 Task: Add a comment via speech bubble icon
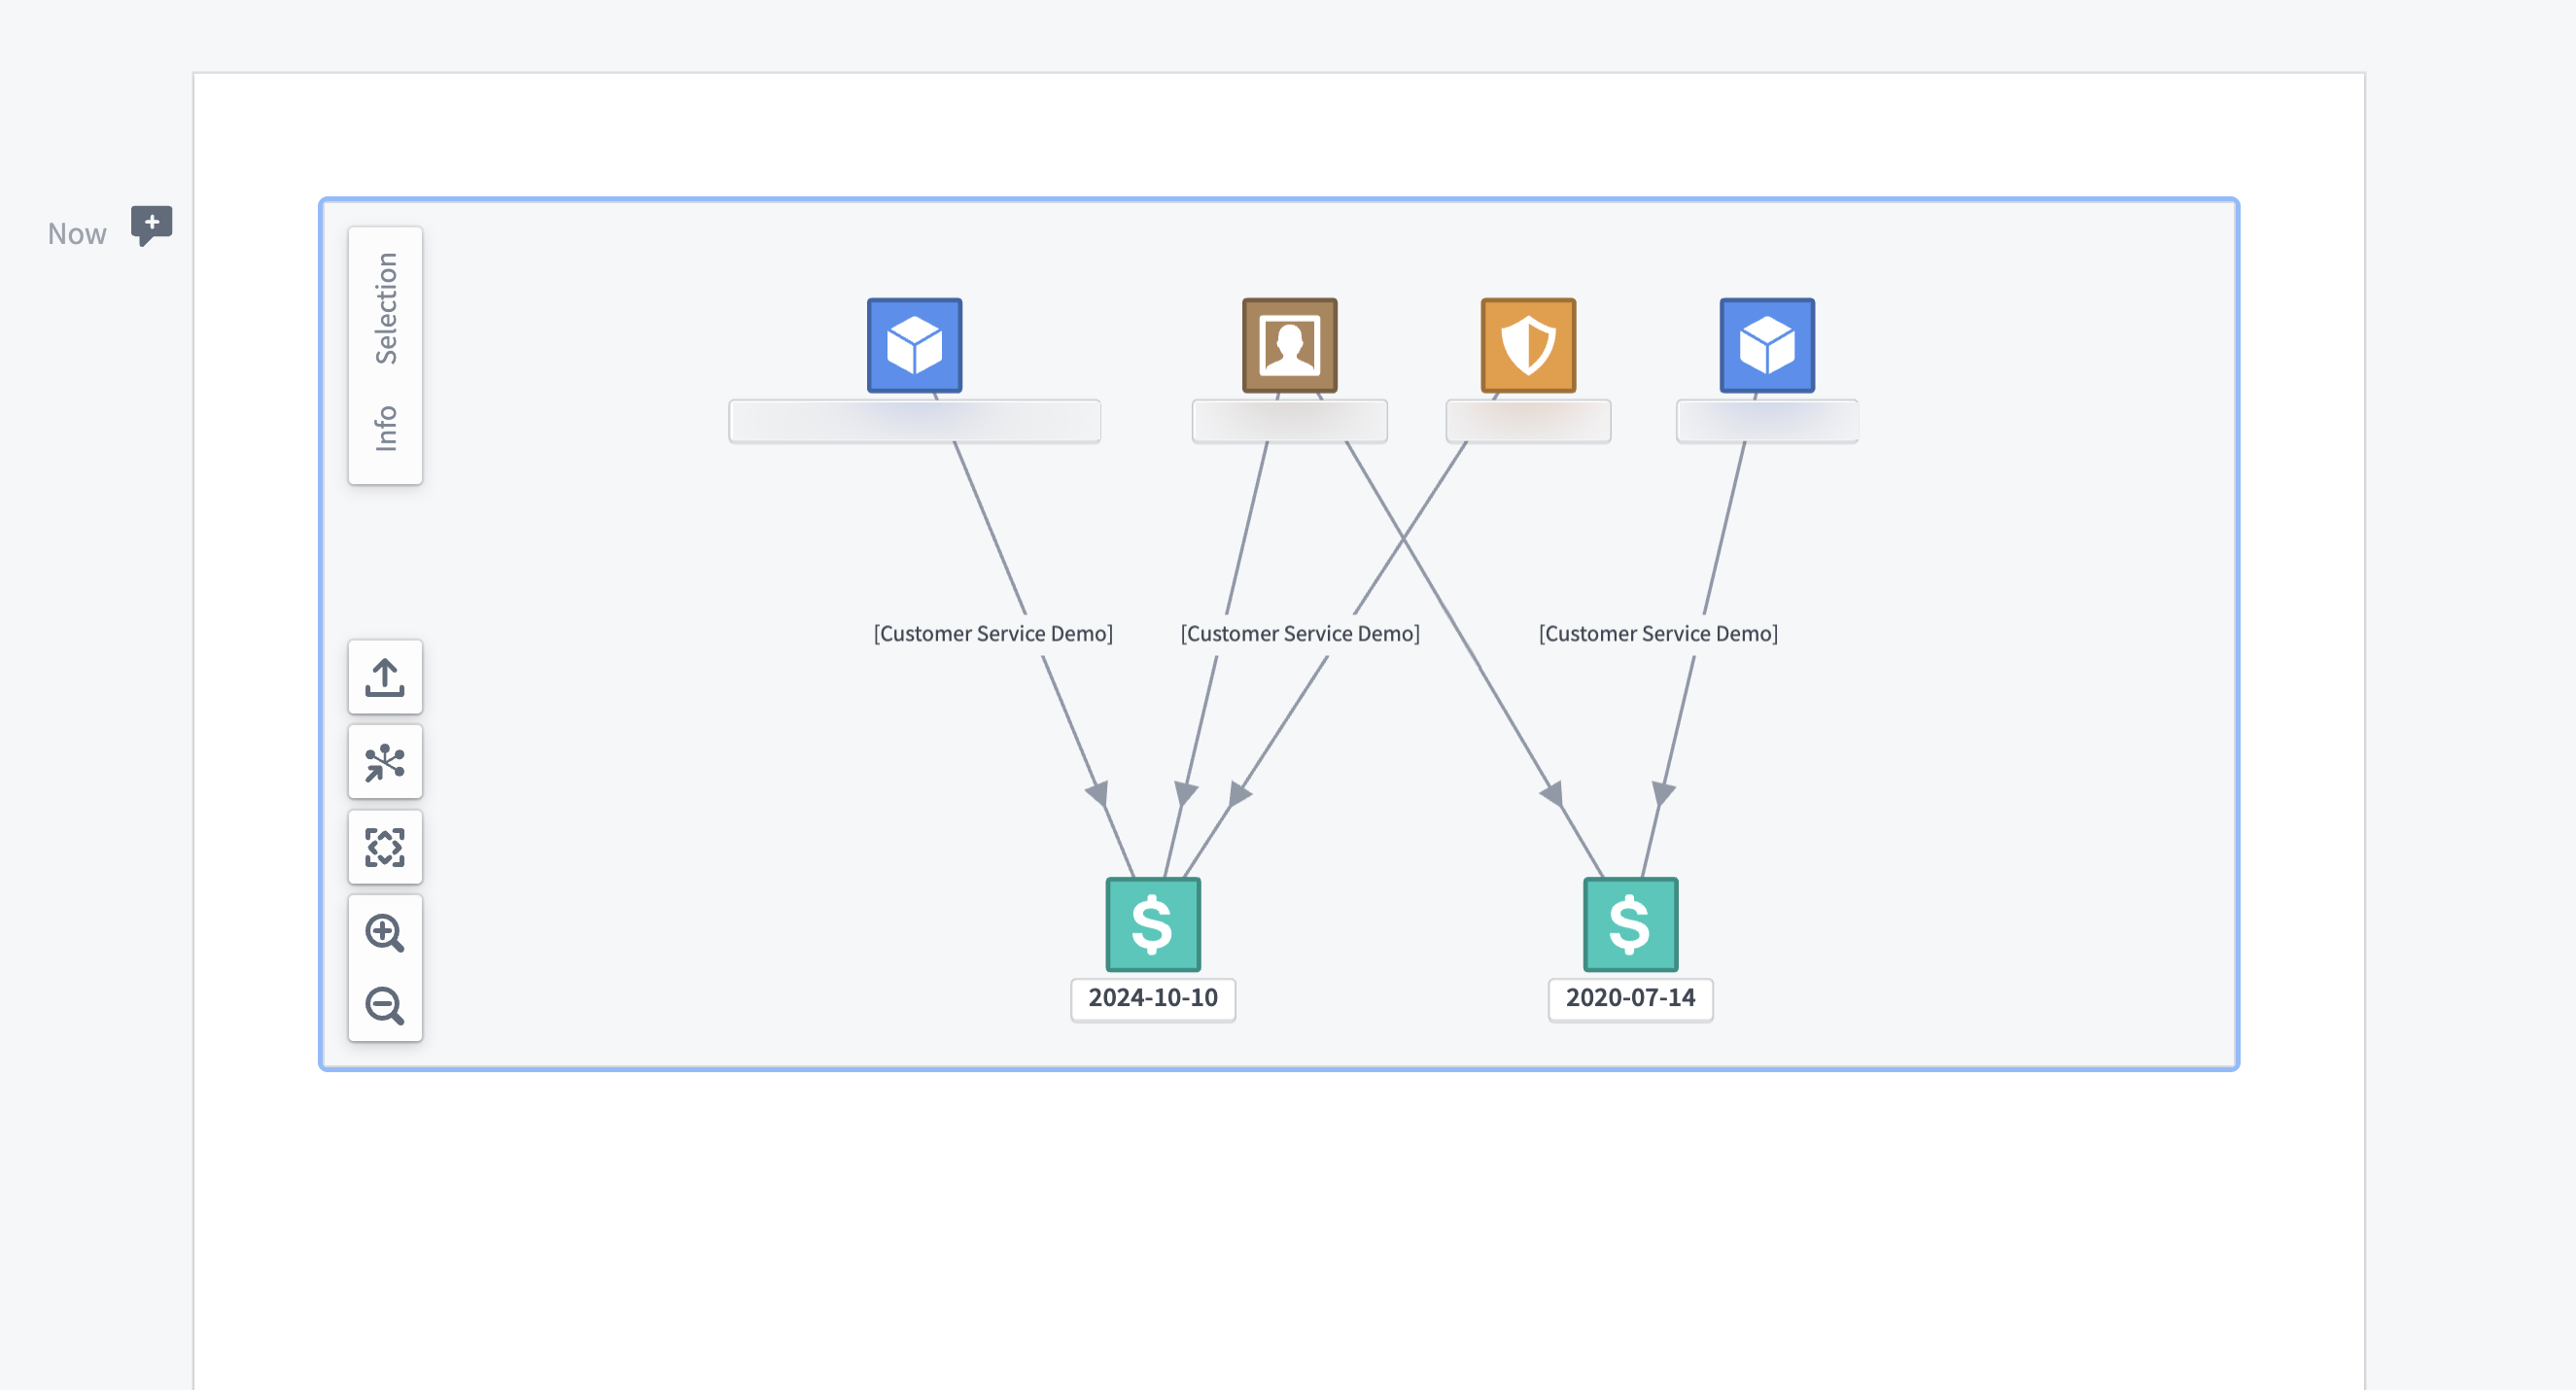click(x=152, y=226)
